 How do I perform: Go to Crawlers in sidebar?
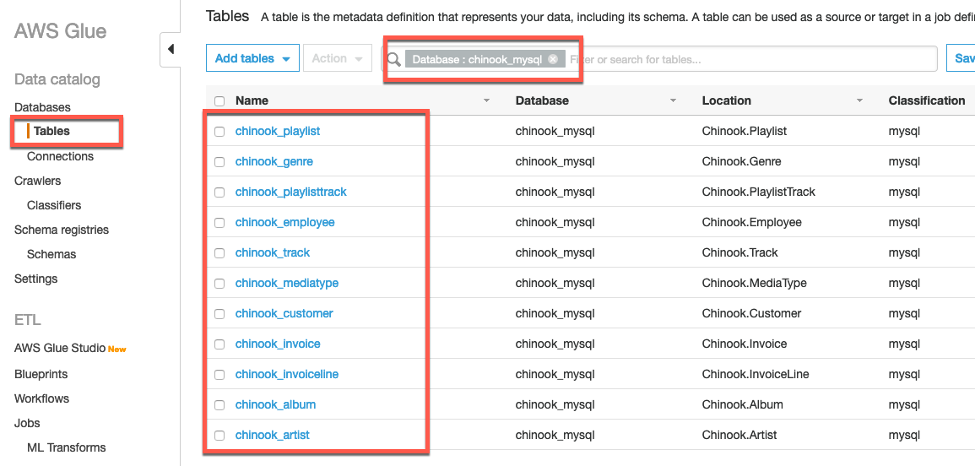point(37,181)
